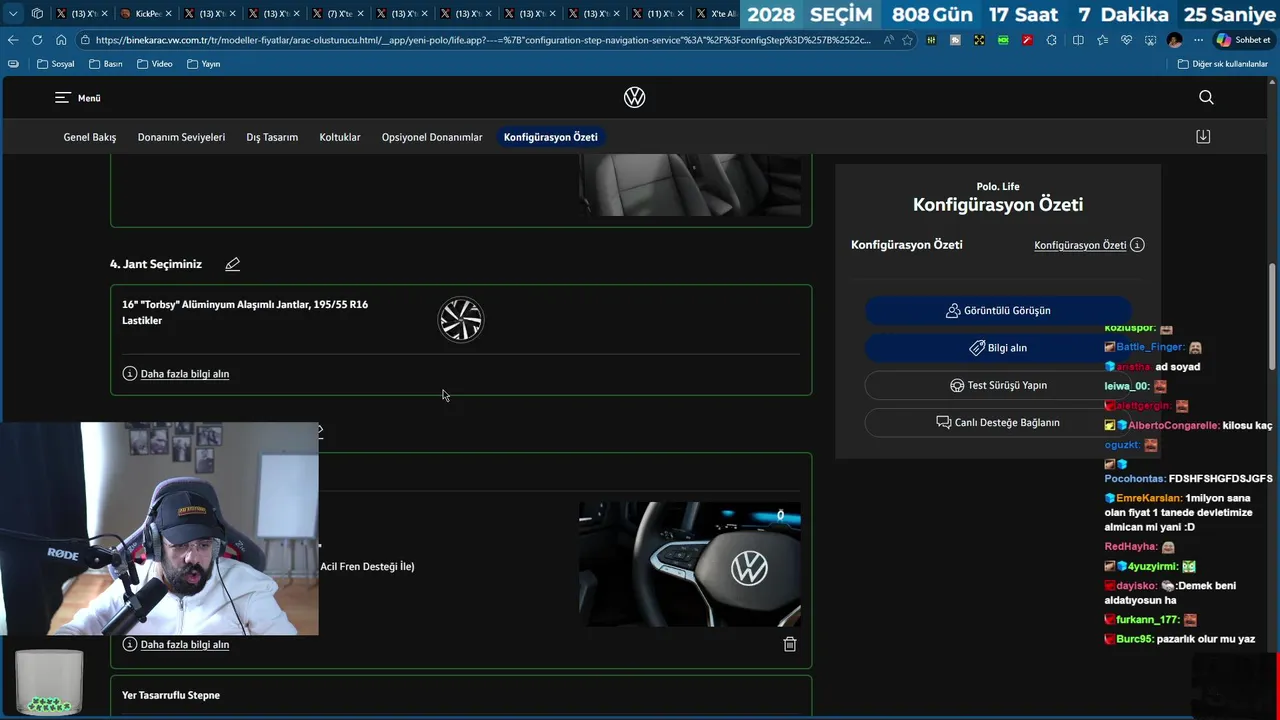Delete the option with trash icon
This screenshot has width=1280, height=720.
790,644
